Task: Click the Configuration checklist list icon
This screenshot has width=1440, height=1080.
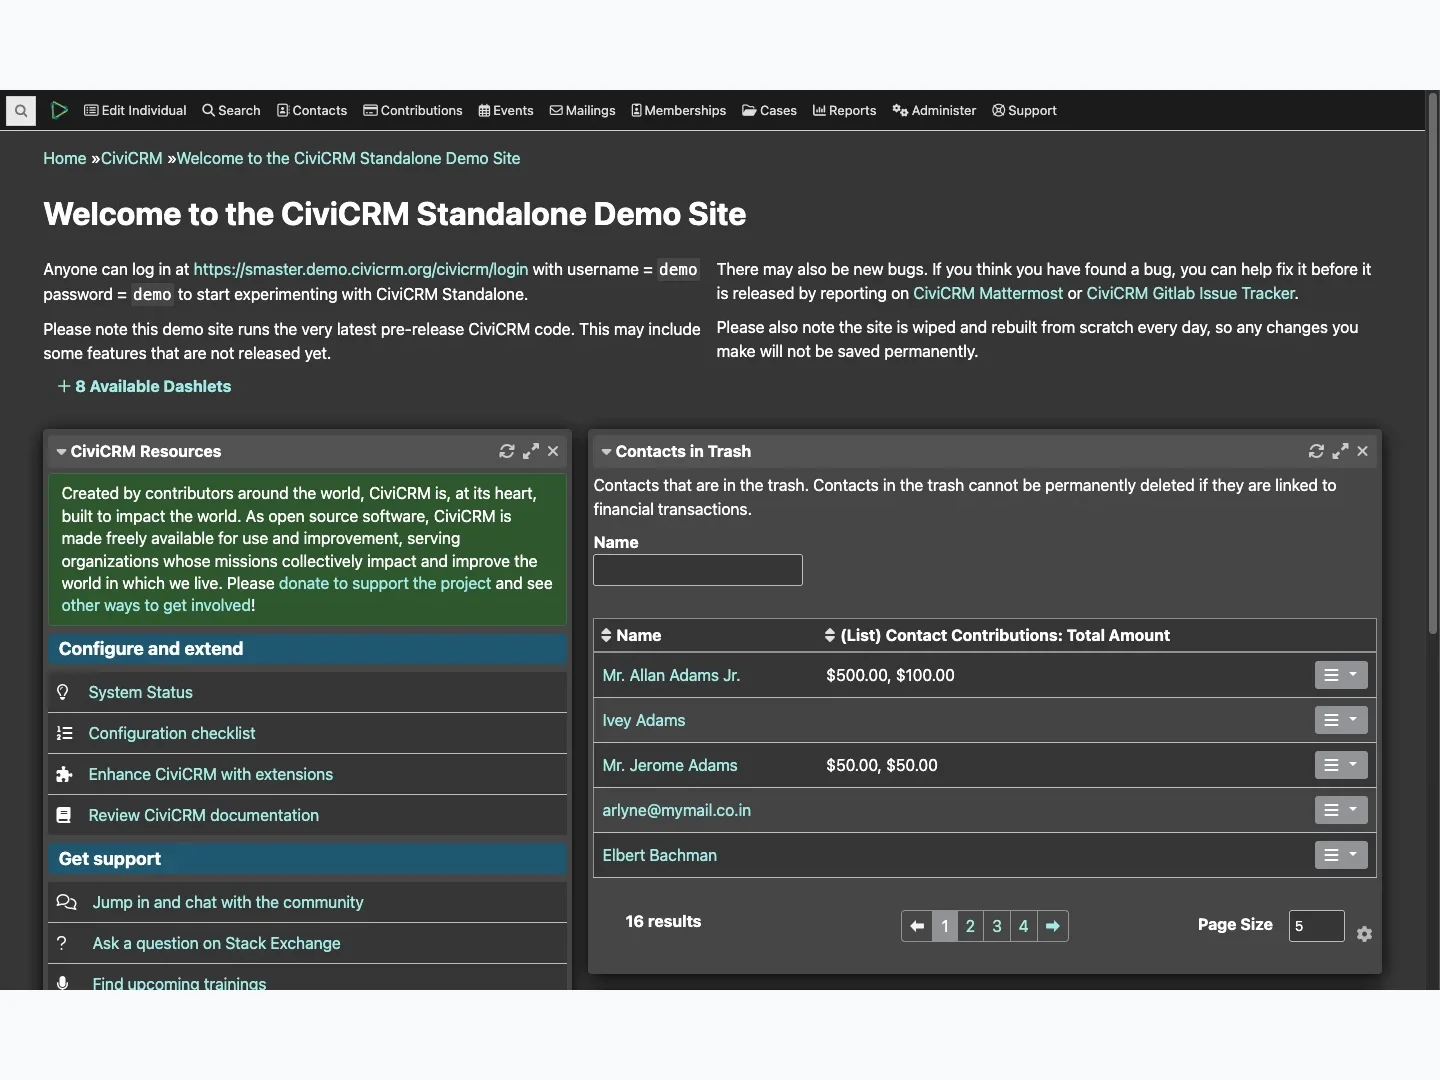Action: 65,733
